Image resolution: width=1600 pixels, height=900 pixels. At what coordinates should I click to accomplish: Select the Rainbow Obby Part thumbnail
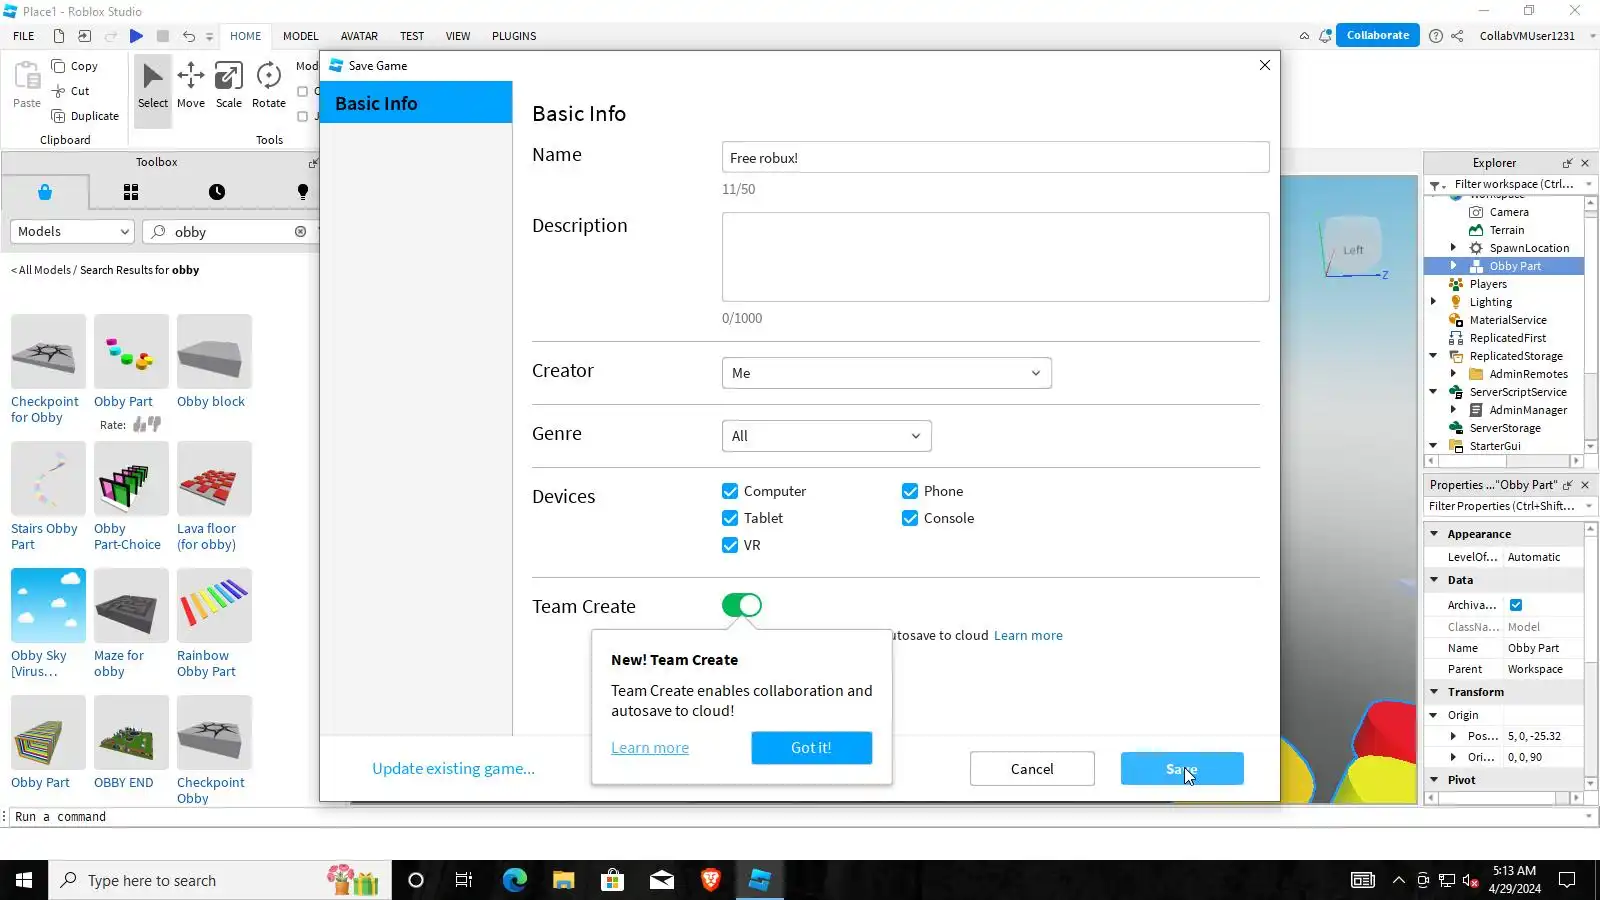tap(214, 605)
